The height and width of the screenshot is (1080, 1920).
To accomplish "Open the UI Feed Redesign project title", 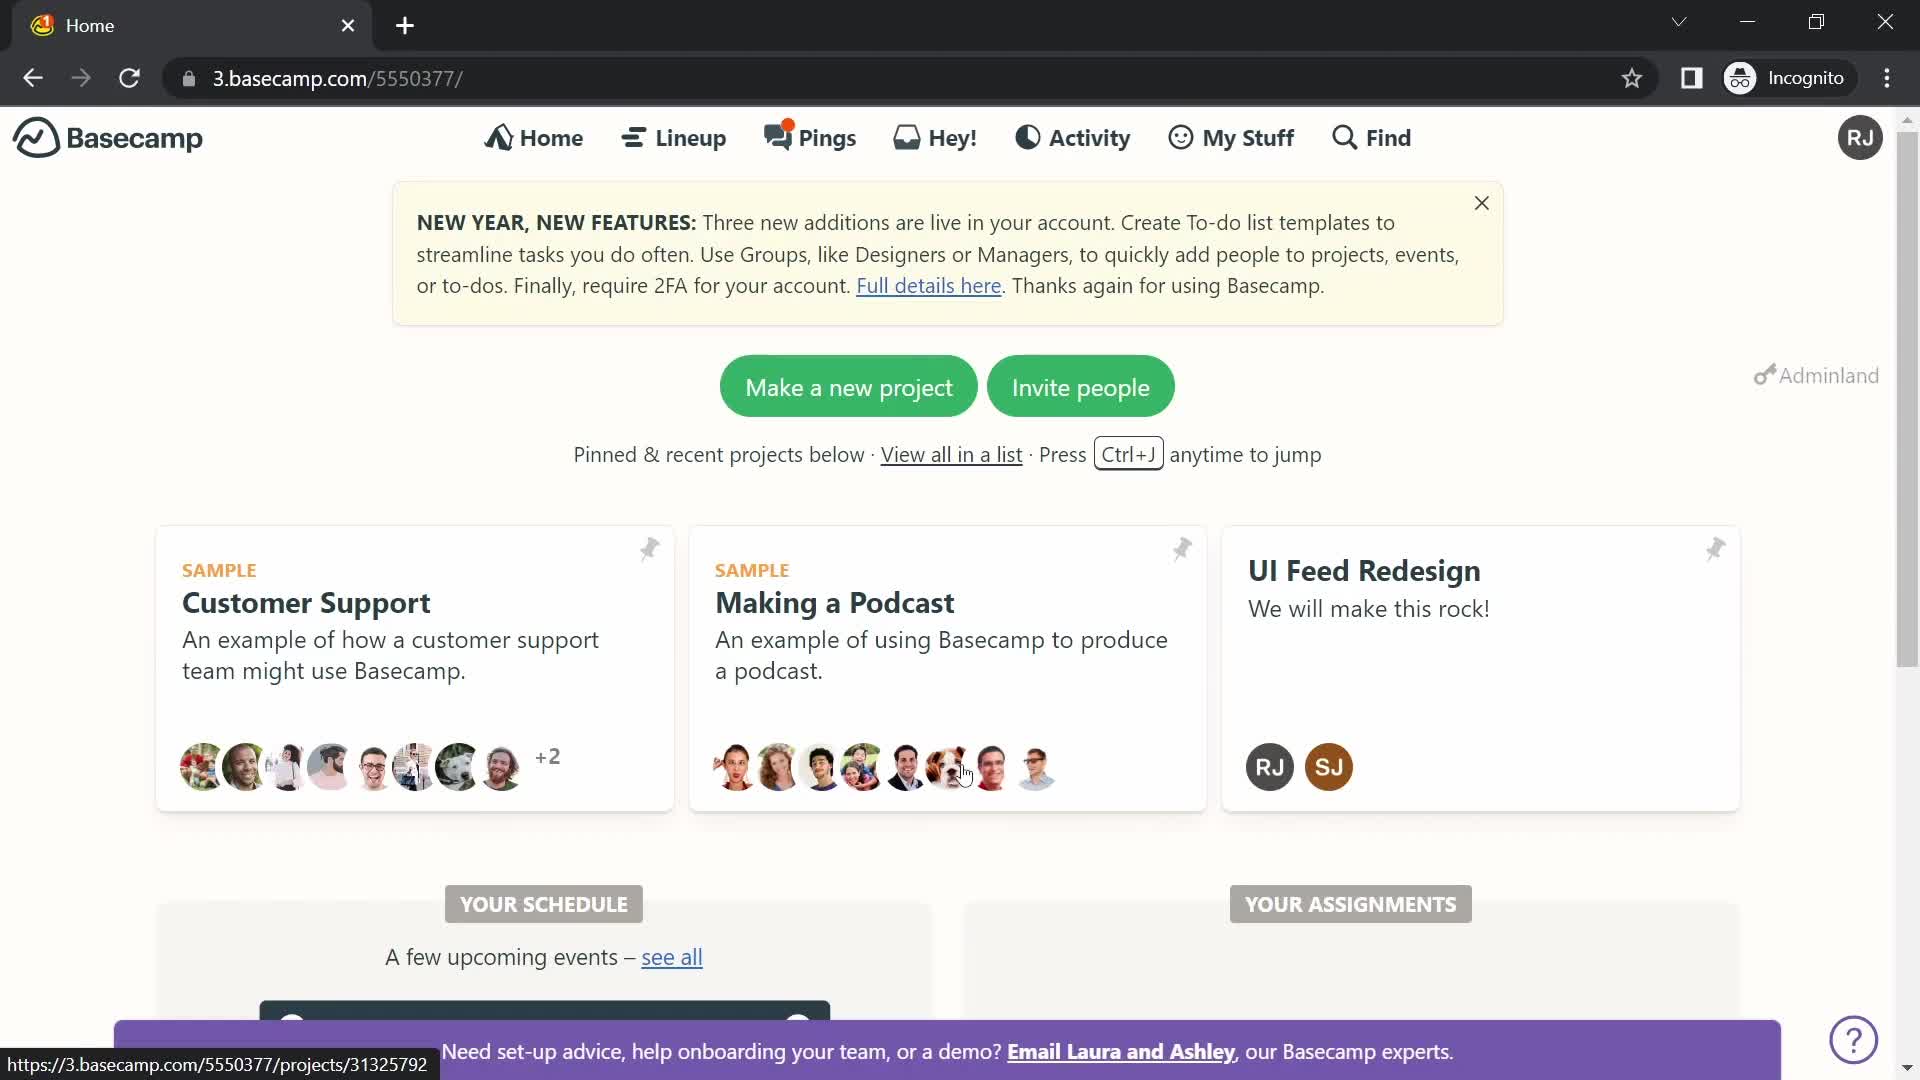I will click(1364, 571).
